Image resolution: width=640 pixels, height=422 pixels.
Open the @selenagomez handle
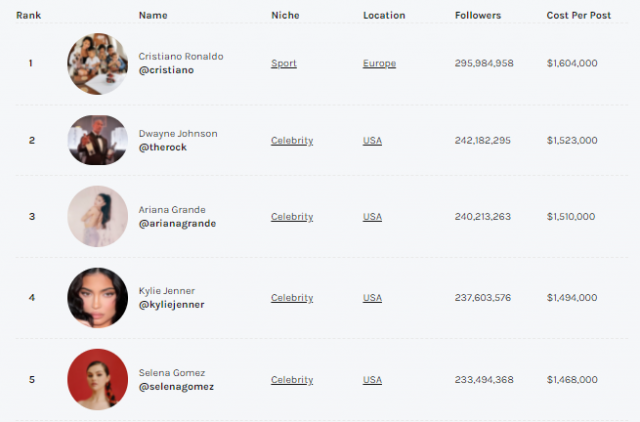tap(176, 386)
